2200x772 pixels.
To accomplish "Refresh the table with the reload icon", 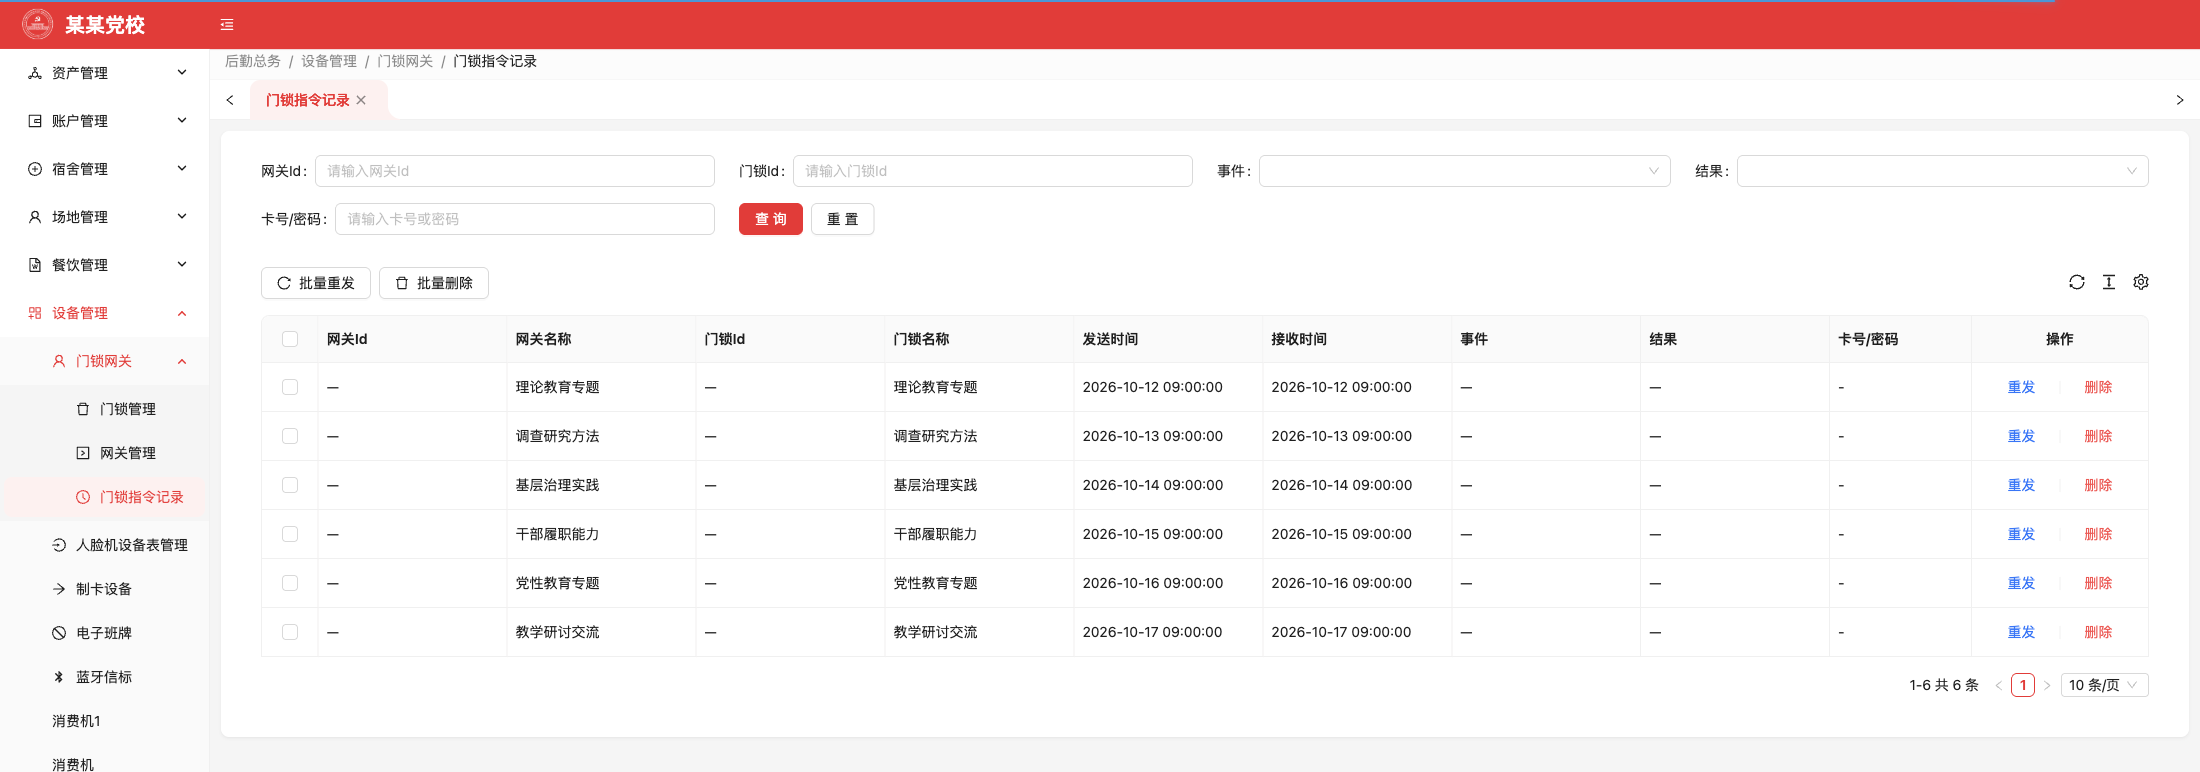I will coord(2077,282).
